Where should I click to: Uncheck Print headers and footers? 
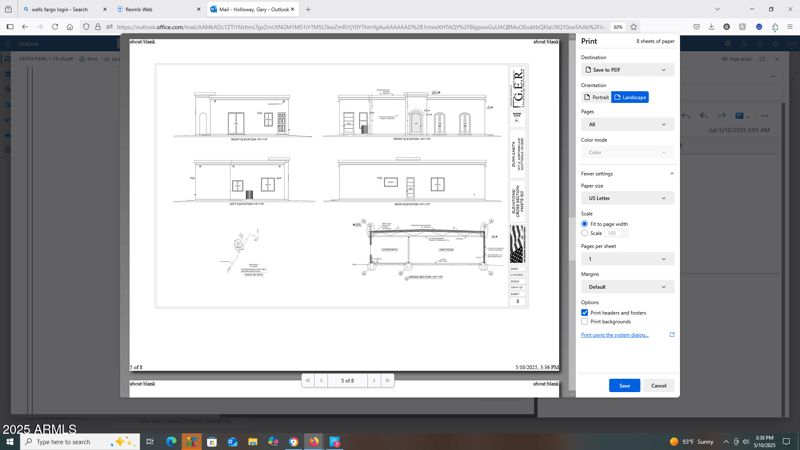pos(585,313)
